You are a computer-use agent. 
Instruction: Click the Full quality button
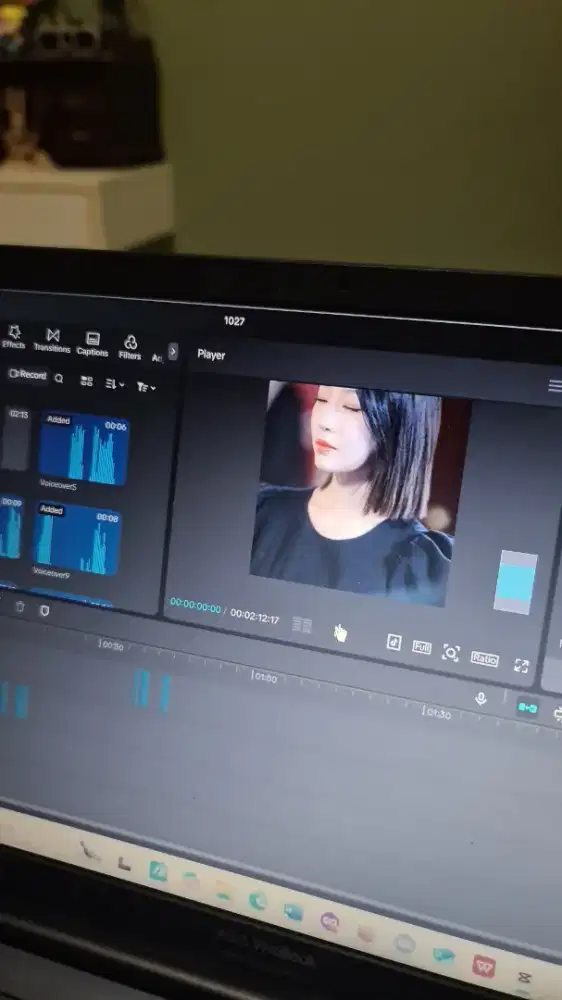coord(422,647)
